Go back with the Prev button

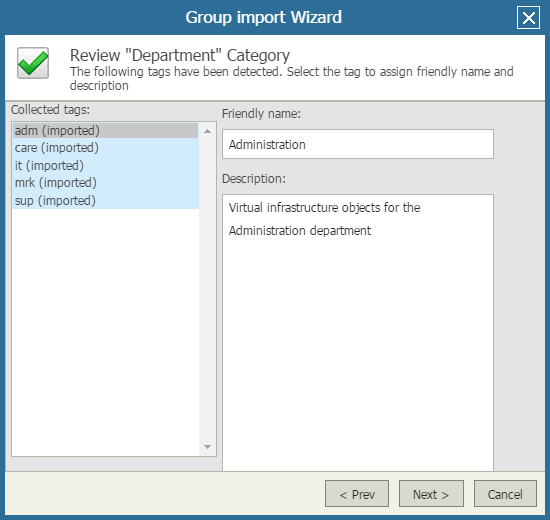point(357,494)
